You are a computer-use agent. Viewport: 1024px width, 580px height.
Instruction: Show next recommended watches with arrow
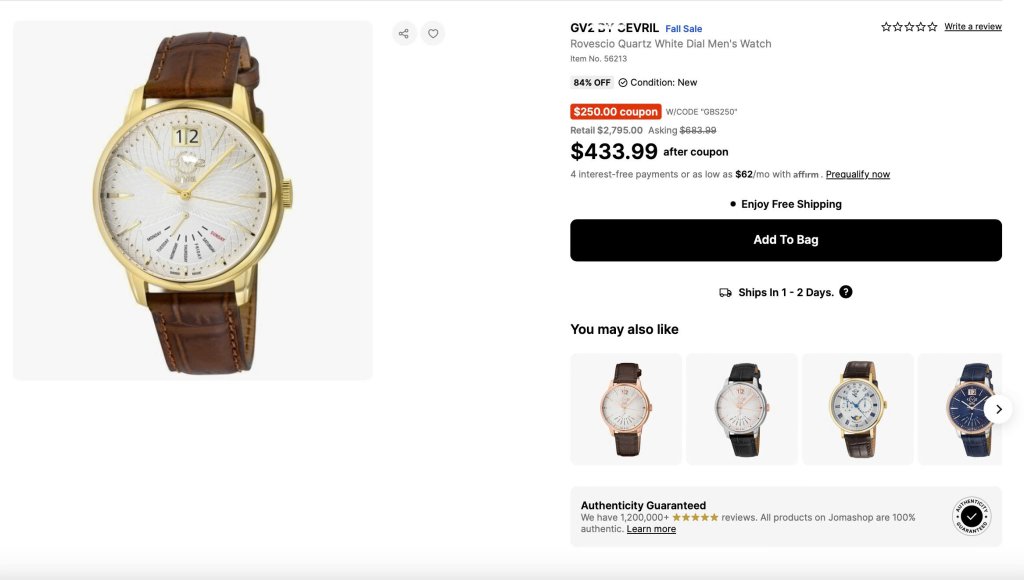pos(998,409)
